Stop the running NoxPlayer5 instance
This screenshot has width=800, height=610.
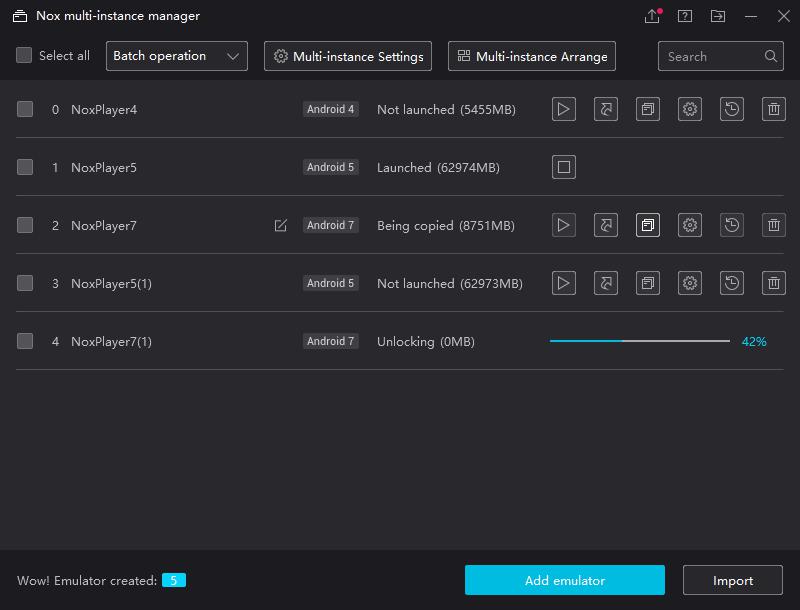point(564,167)
